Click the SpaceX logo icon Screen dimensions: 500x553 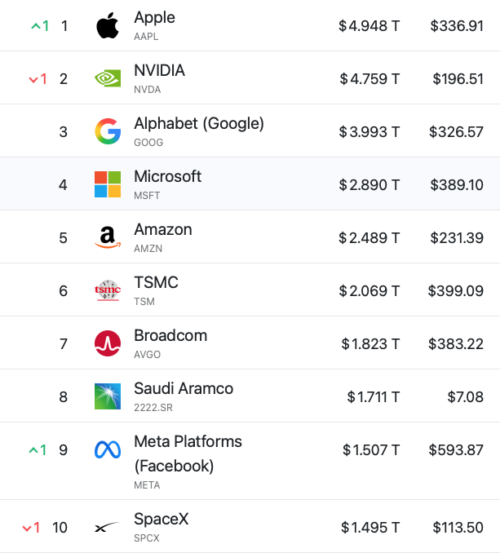(x=107, y=527)
